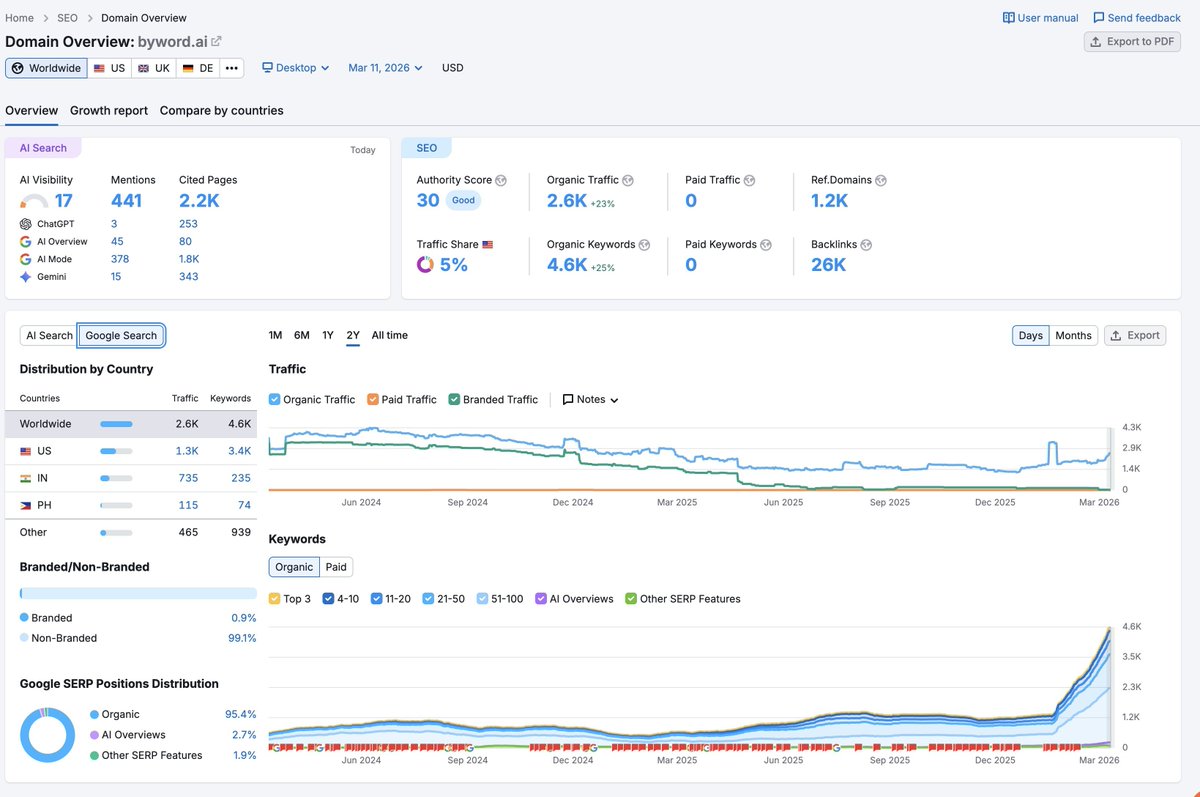Click the Notes speech-bubble icon

point(568,399)
